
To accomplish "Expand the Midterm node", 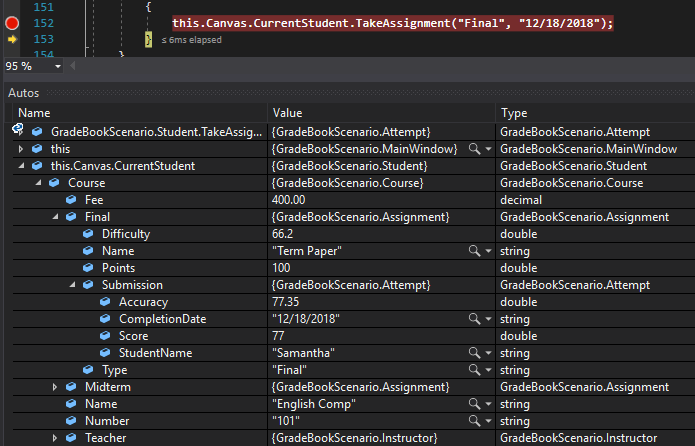I will coord(55,387).
